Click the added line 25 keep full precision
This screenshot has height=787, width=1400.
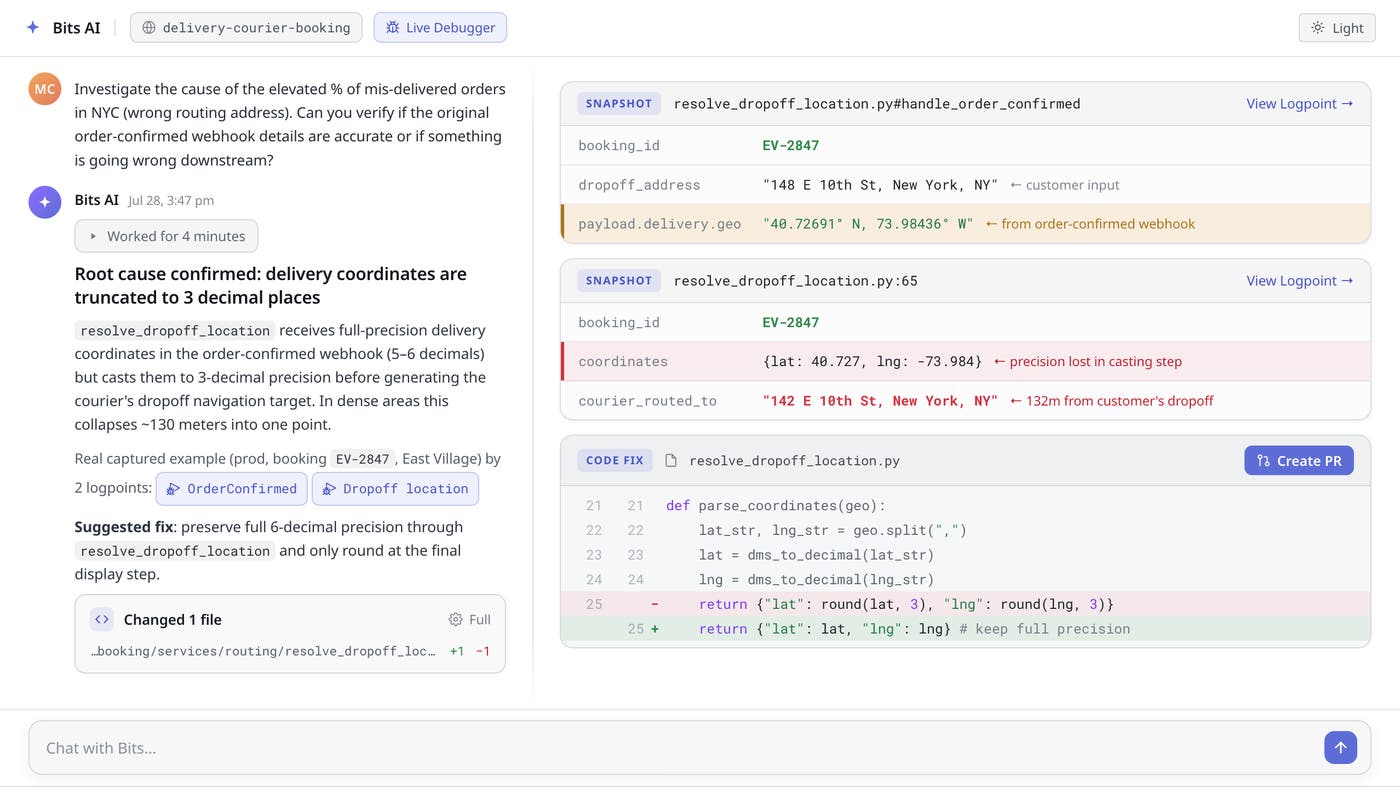pos(965,629)
